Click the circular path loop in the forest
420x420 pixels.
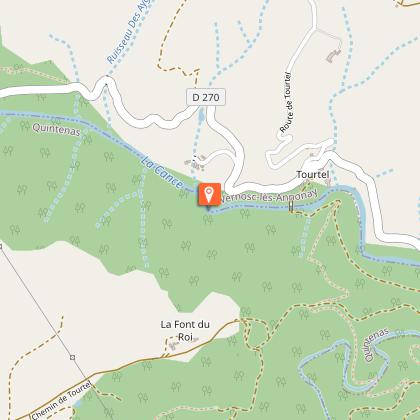[257, 334]
